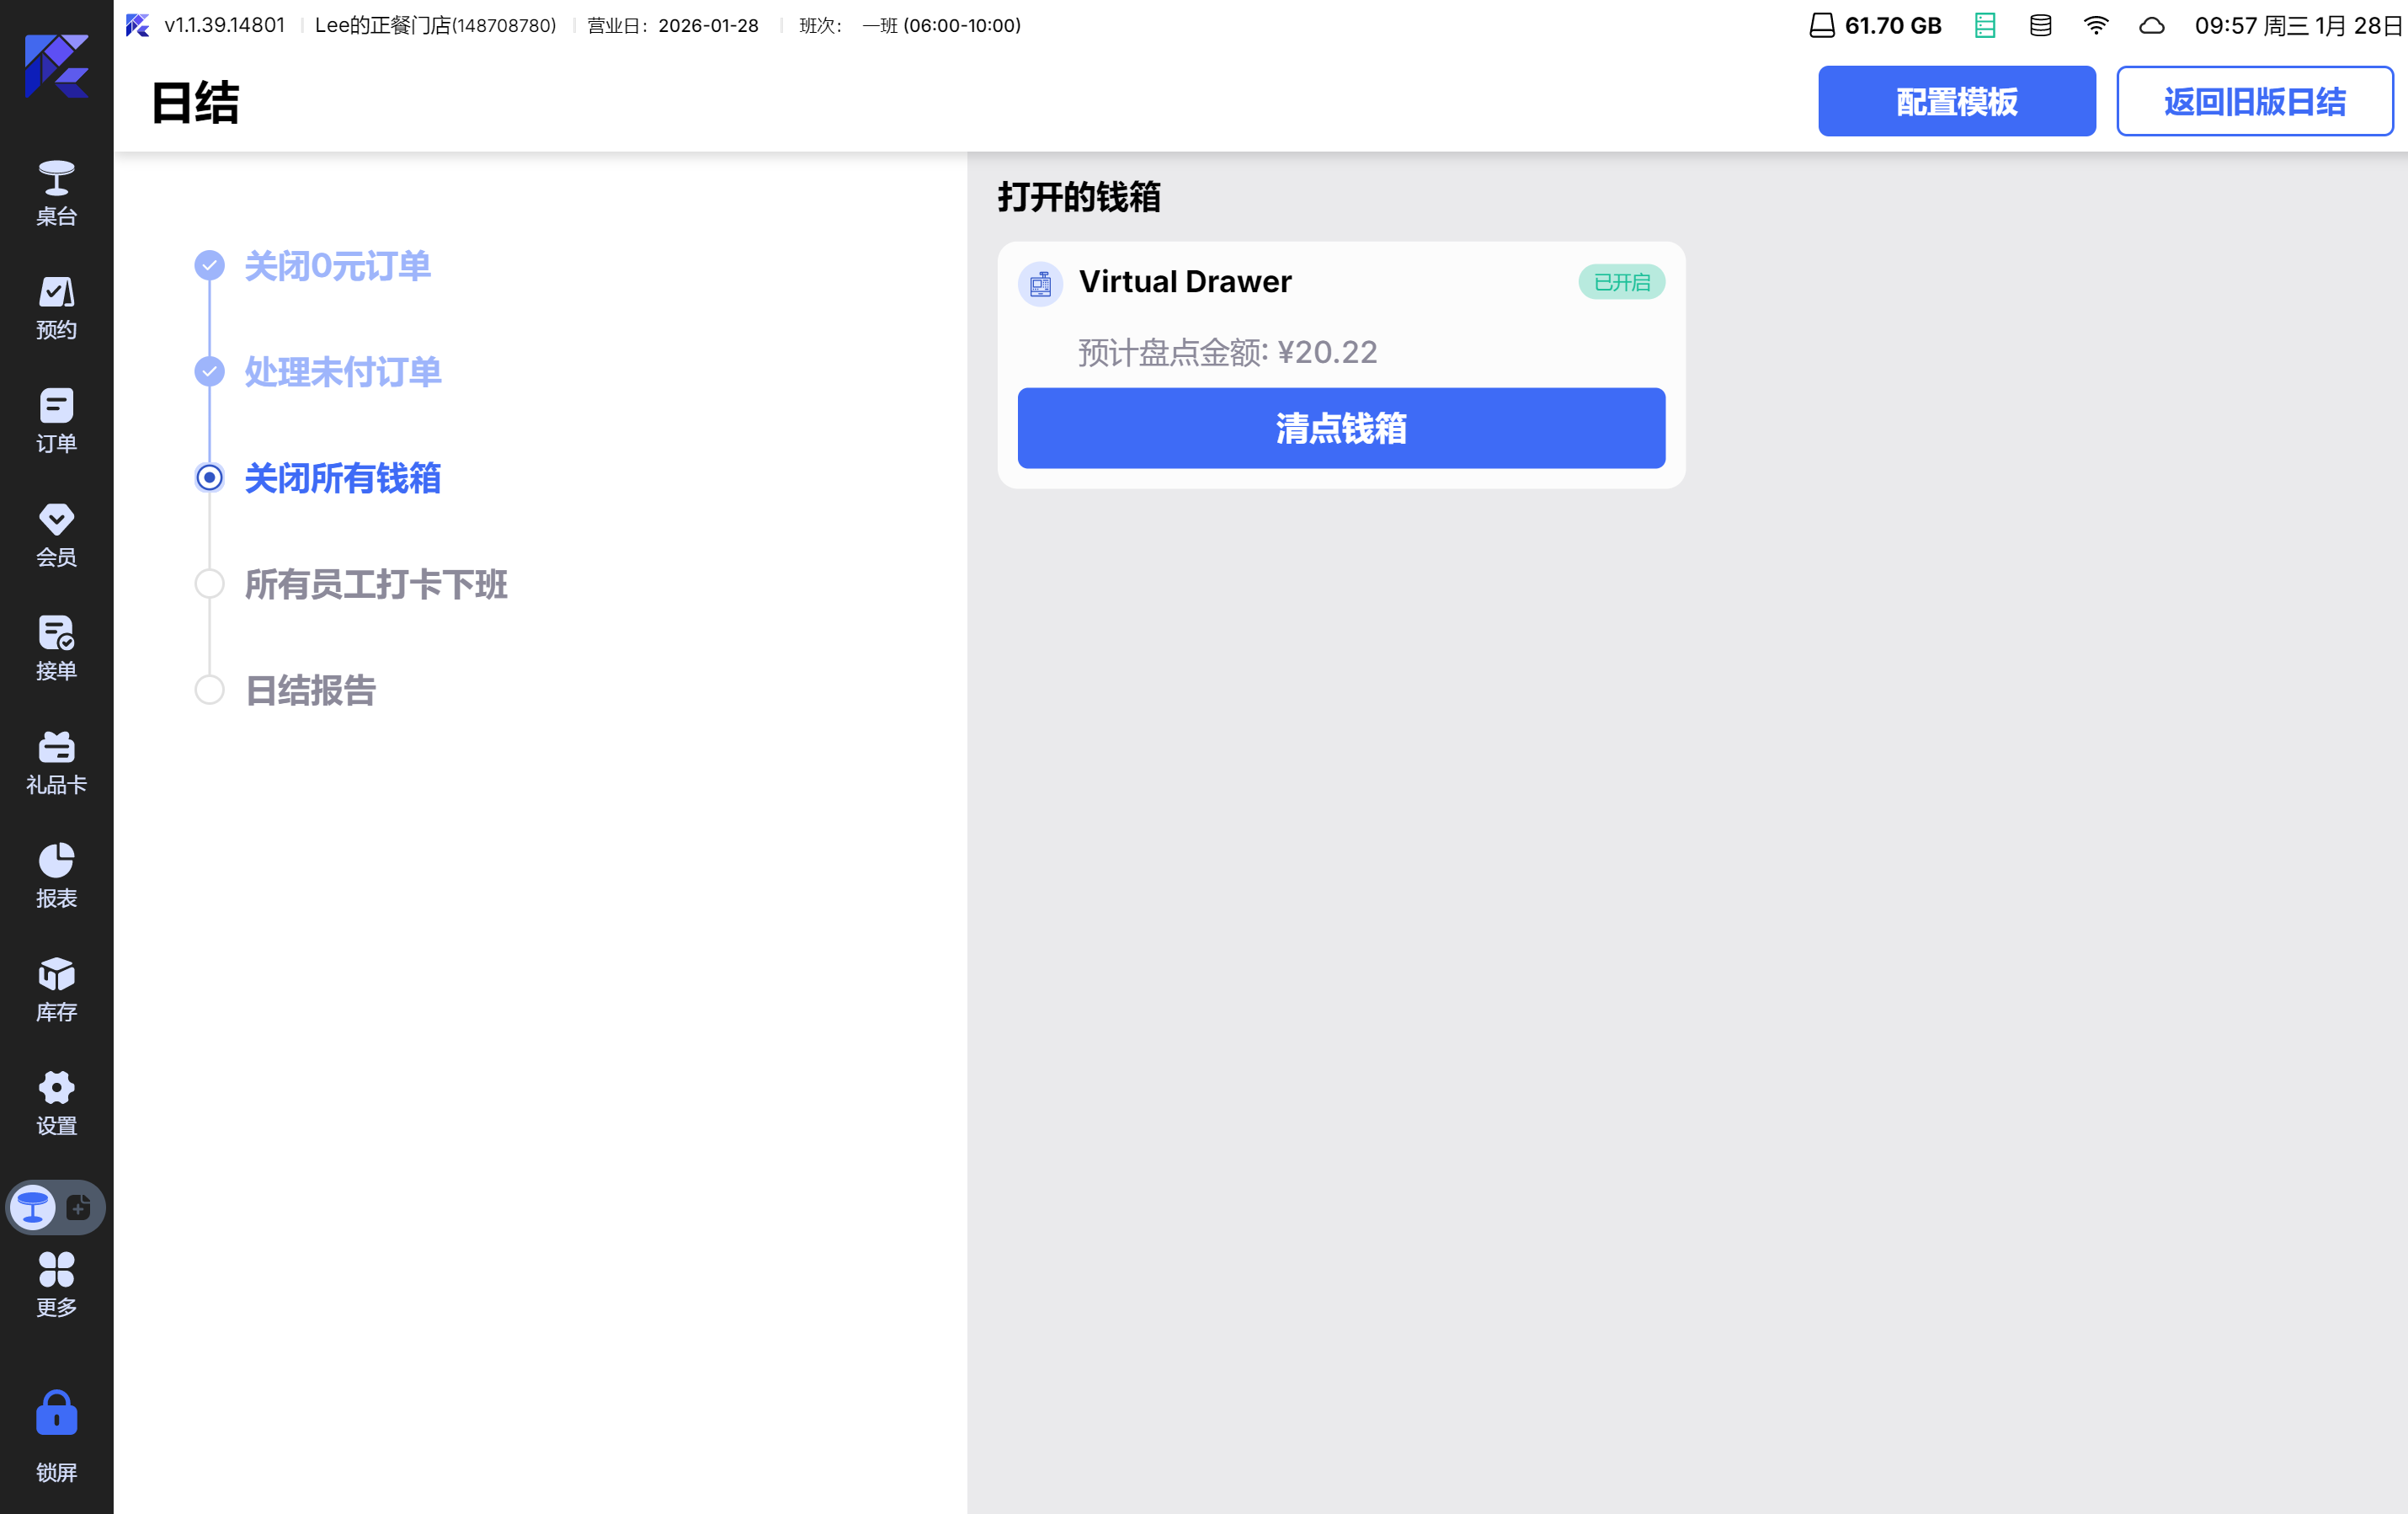Go to 会员 members section
The width and height of the screenshot is (2408, 1514).
56,534
